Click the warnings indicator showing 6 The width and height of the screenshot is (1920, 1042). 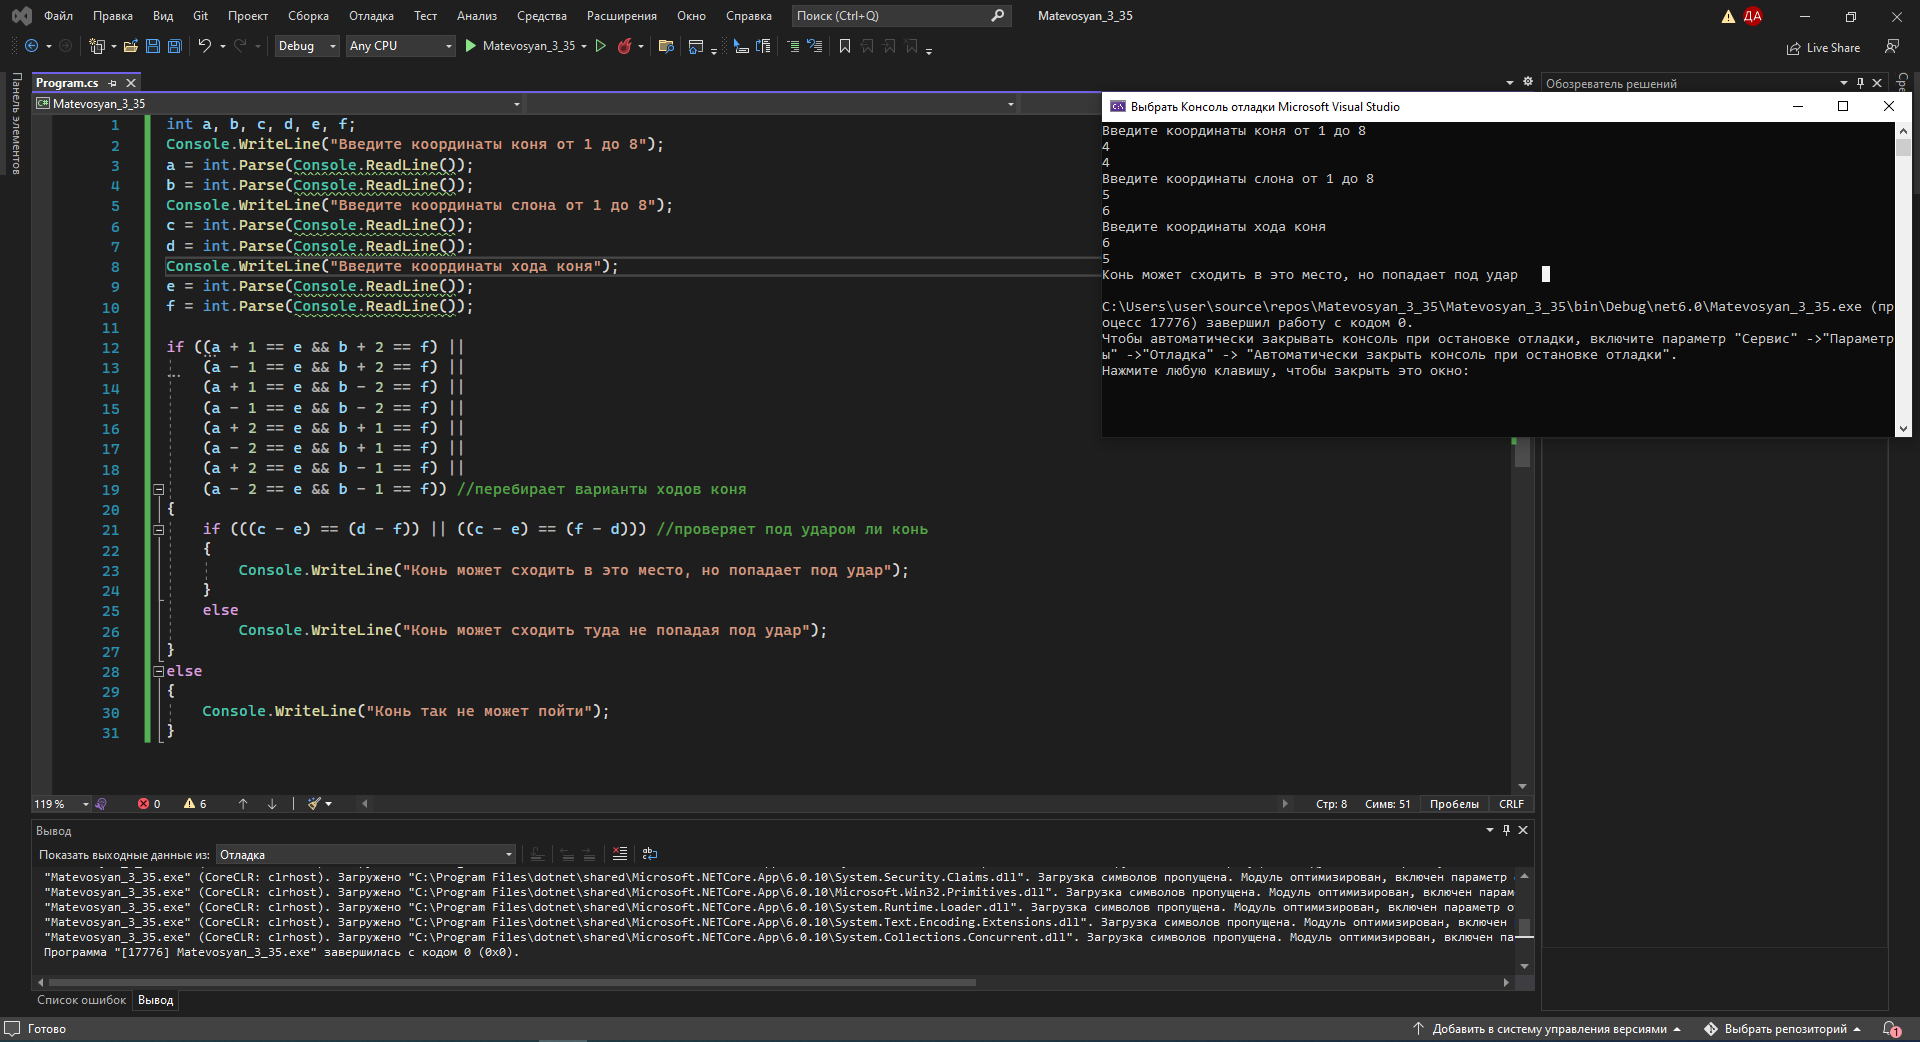click(195, 804)
